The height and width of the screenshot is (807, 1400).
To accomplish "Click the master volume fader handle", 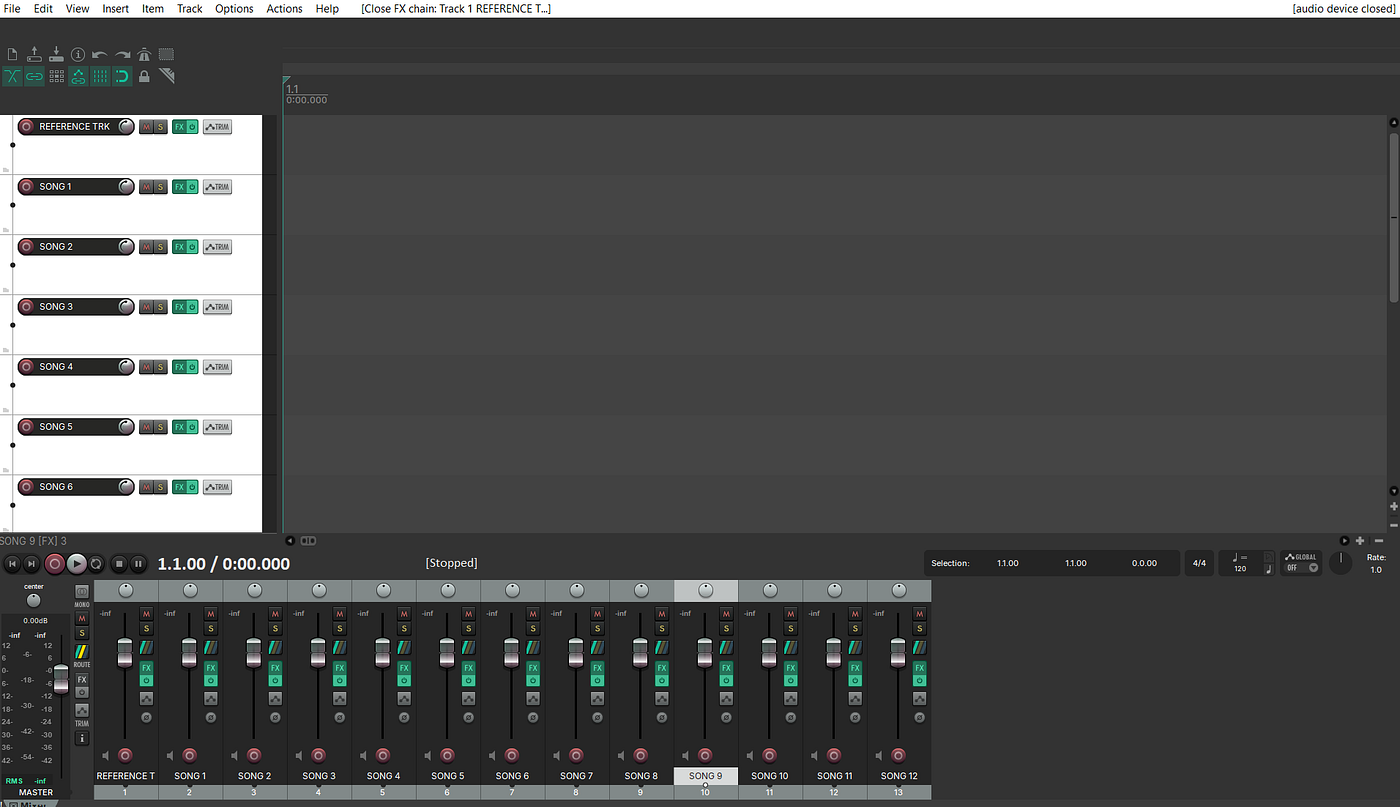I will (61, 679).
